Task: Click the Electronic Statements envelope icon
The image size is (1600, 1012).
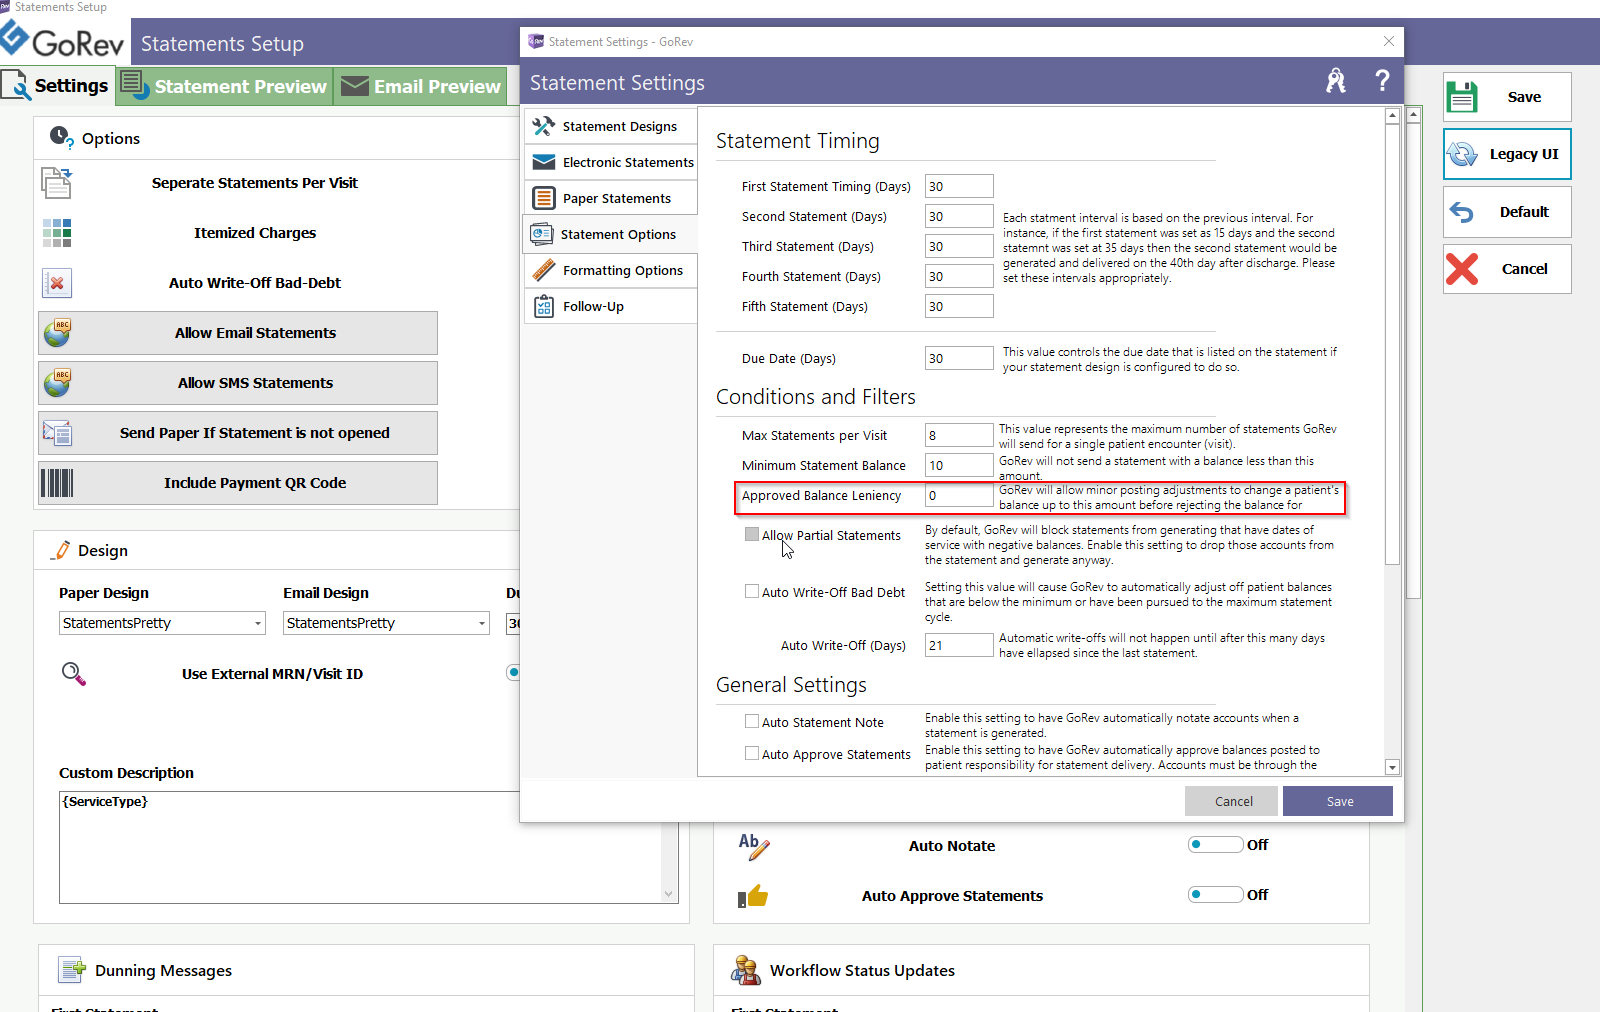Action: [x=543, y=162]
